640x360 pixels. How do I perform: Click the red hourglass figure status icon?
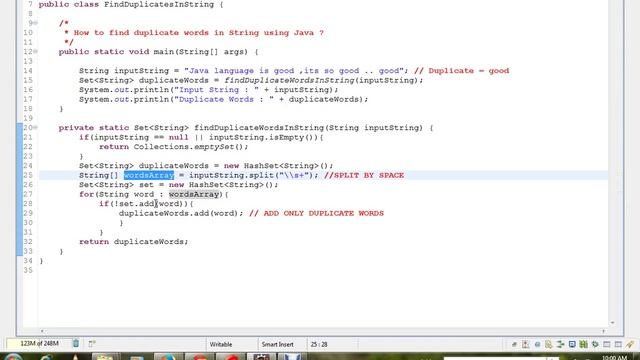coord(525,344)
